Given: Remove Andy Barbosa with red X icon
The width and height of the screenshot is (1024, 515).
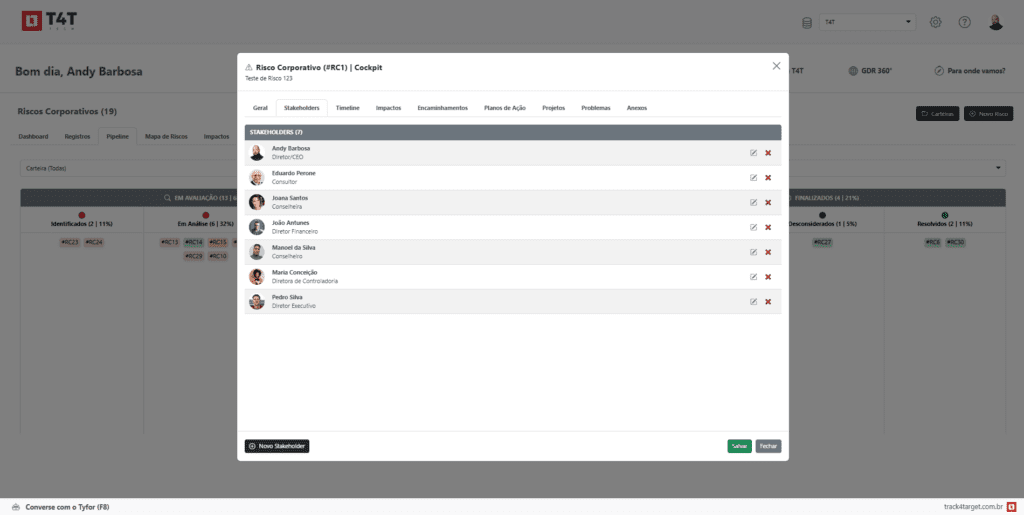Looking at the screenshot, I should pyautogui.click(x=768, y=153).
